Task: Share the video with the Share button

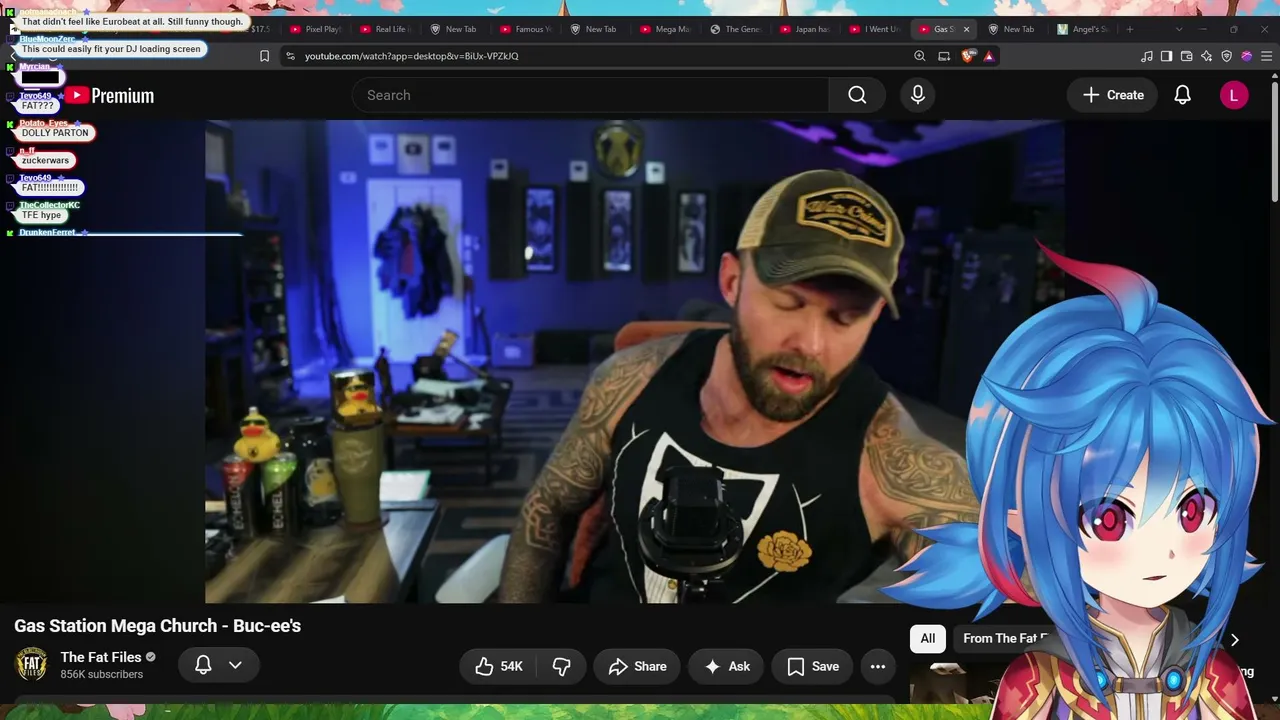Action: 637,666
